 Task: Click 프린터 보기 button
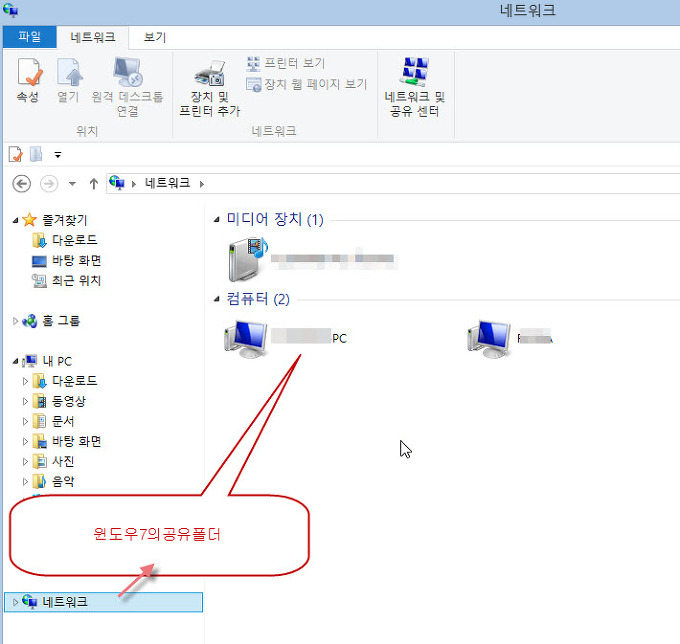click(285, 63)
